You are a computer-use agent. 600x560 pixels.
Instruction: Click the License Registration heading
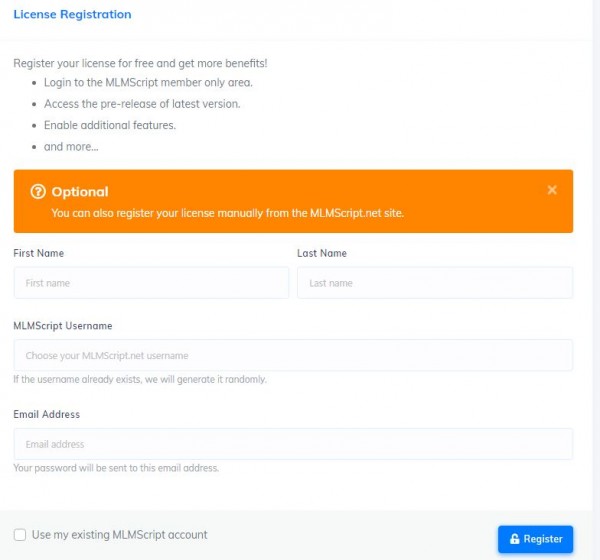(x=72, y=14)
